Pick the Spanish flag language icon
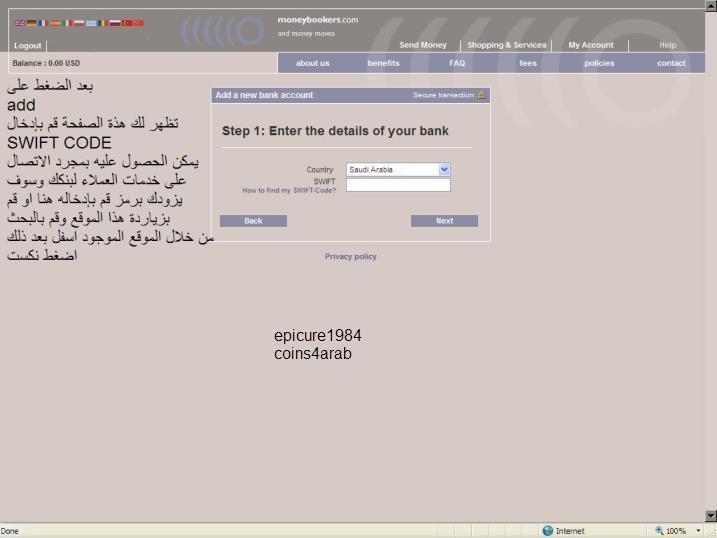 55,23
